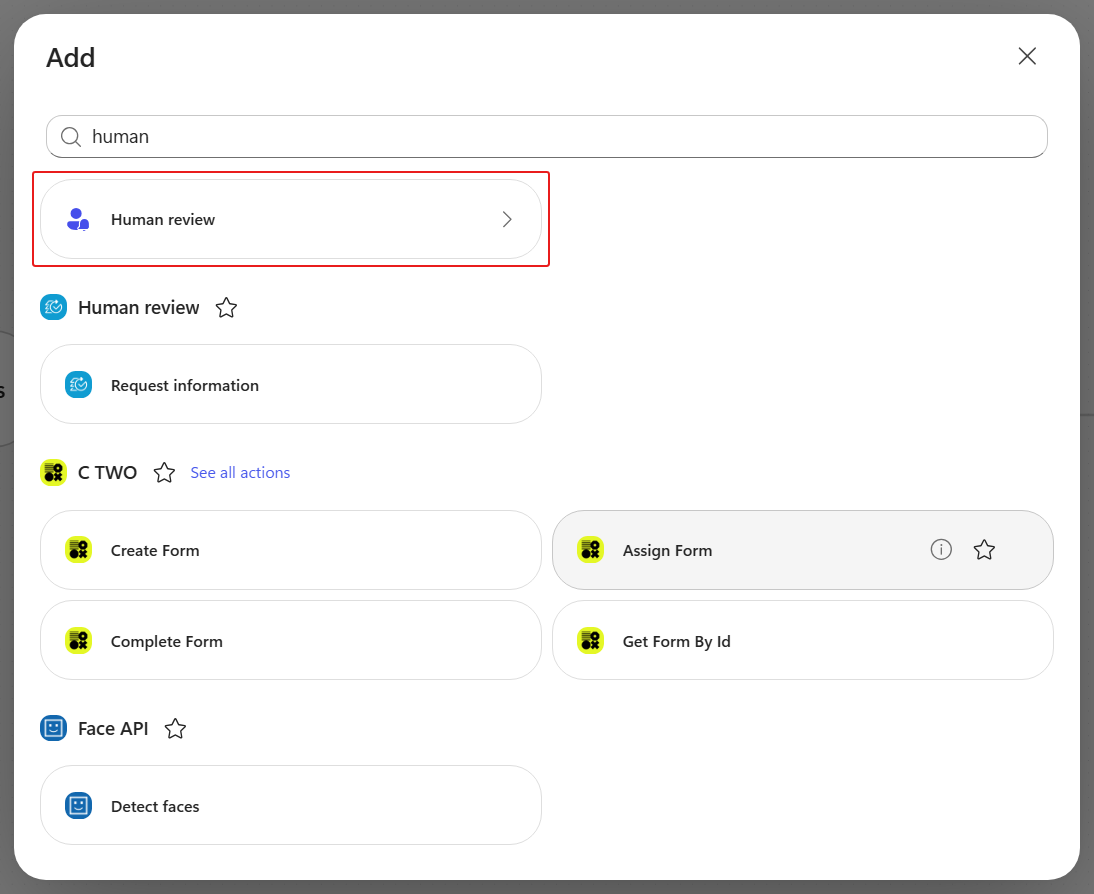The width and height of the screenshot is (1094, 894).
Task: Click the Get Form By Id icon
Action: pos(590,640)
